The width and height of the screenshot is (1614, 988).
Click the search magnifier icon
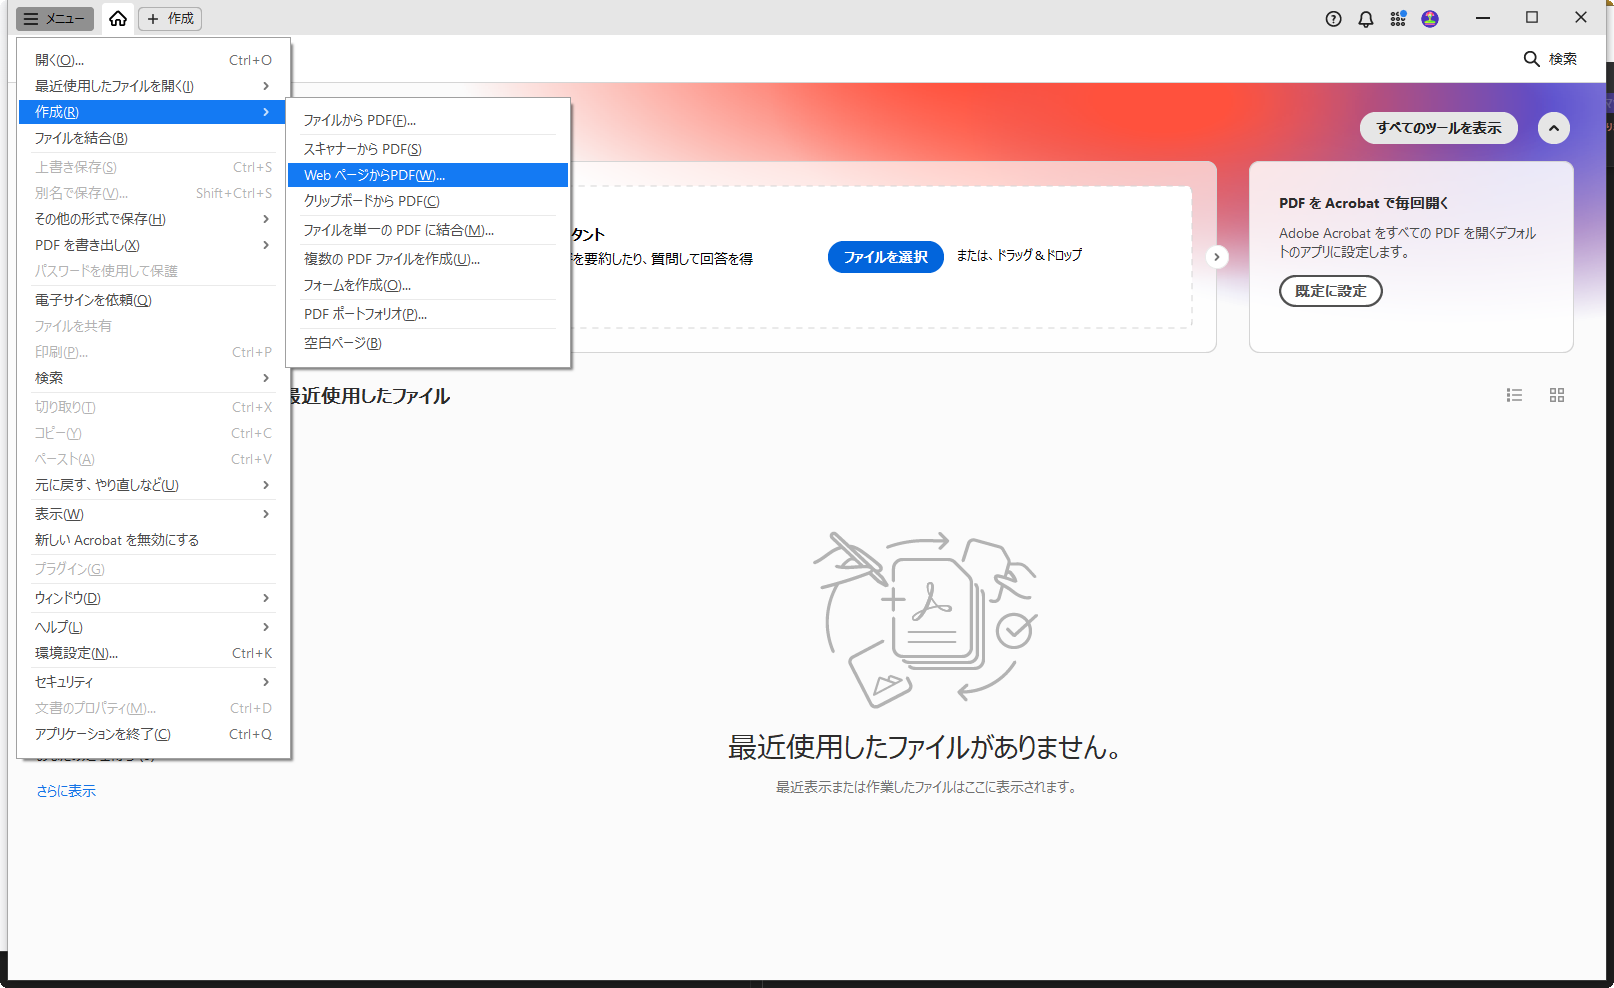1531,59
